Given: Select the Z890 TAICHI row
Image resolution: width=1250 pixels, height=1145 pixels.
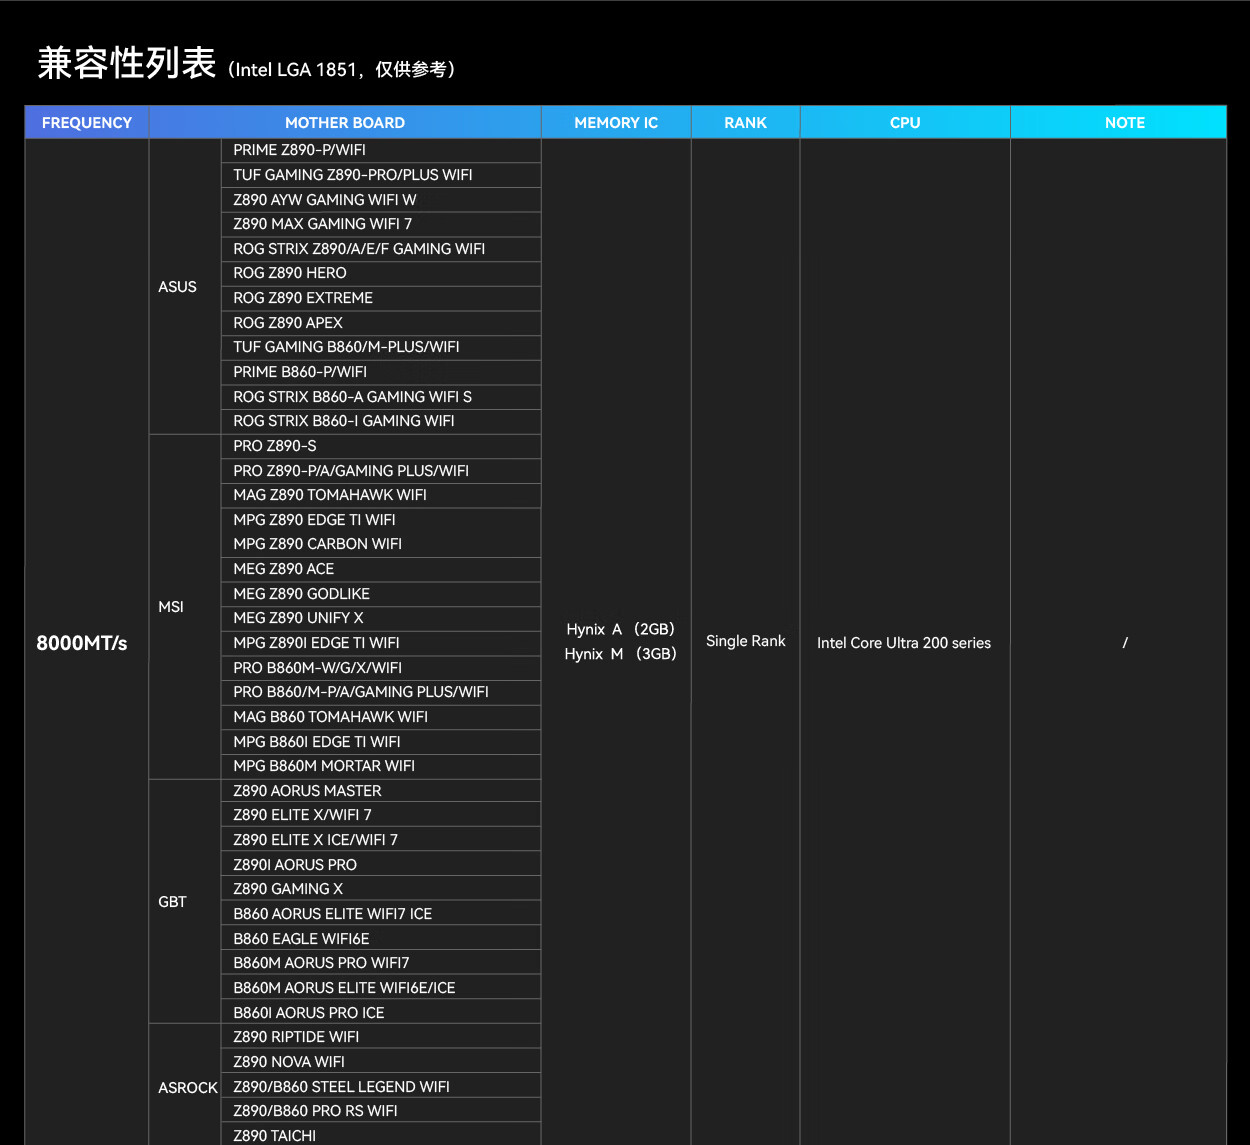Looking at the screenshot, I should [381, 1135].
